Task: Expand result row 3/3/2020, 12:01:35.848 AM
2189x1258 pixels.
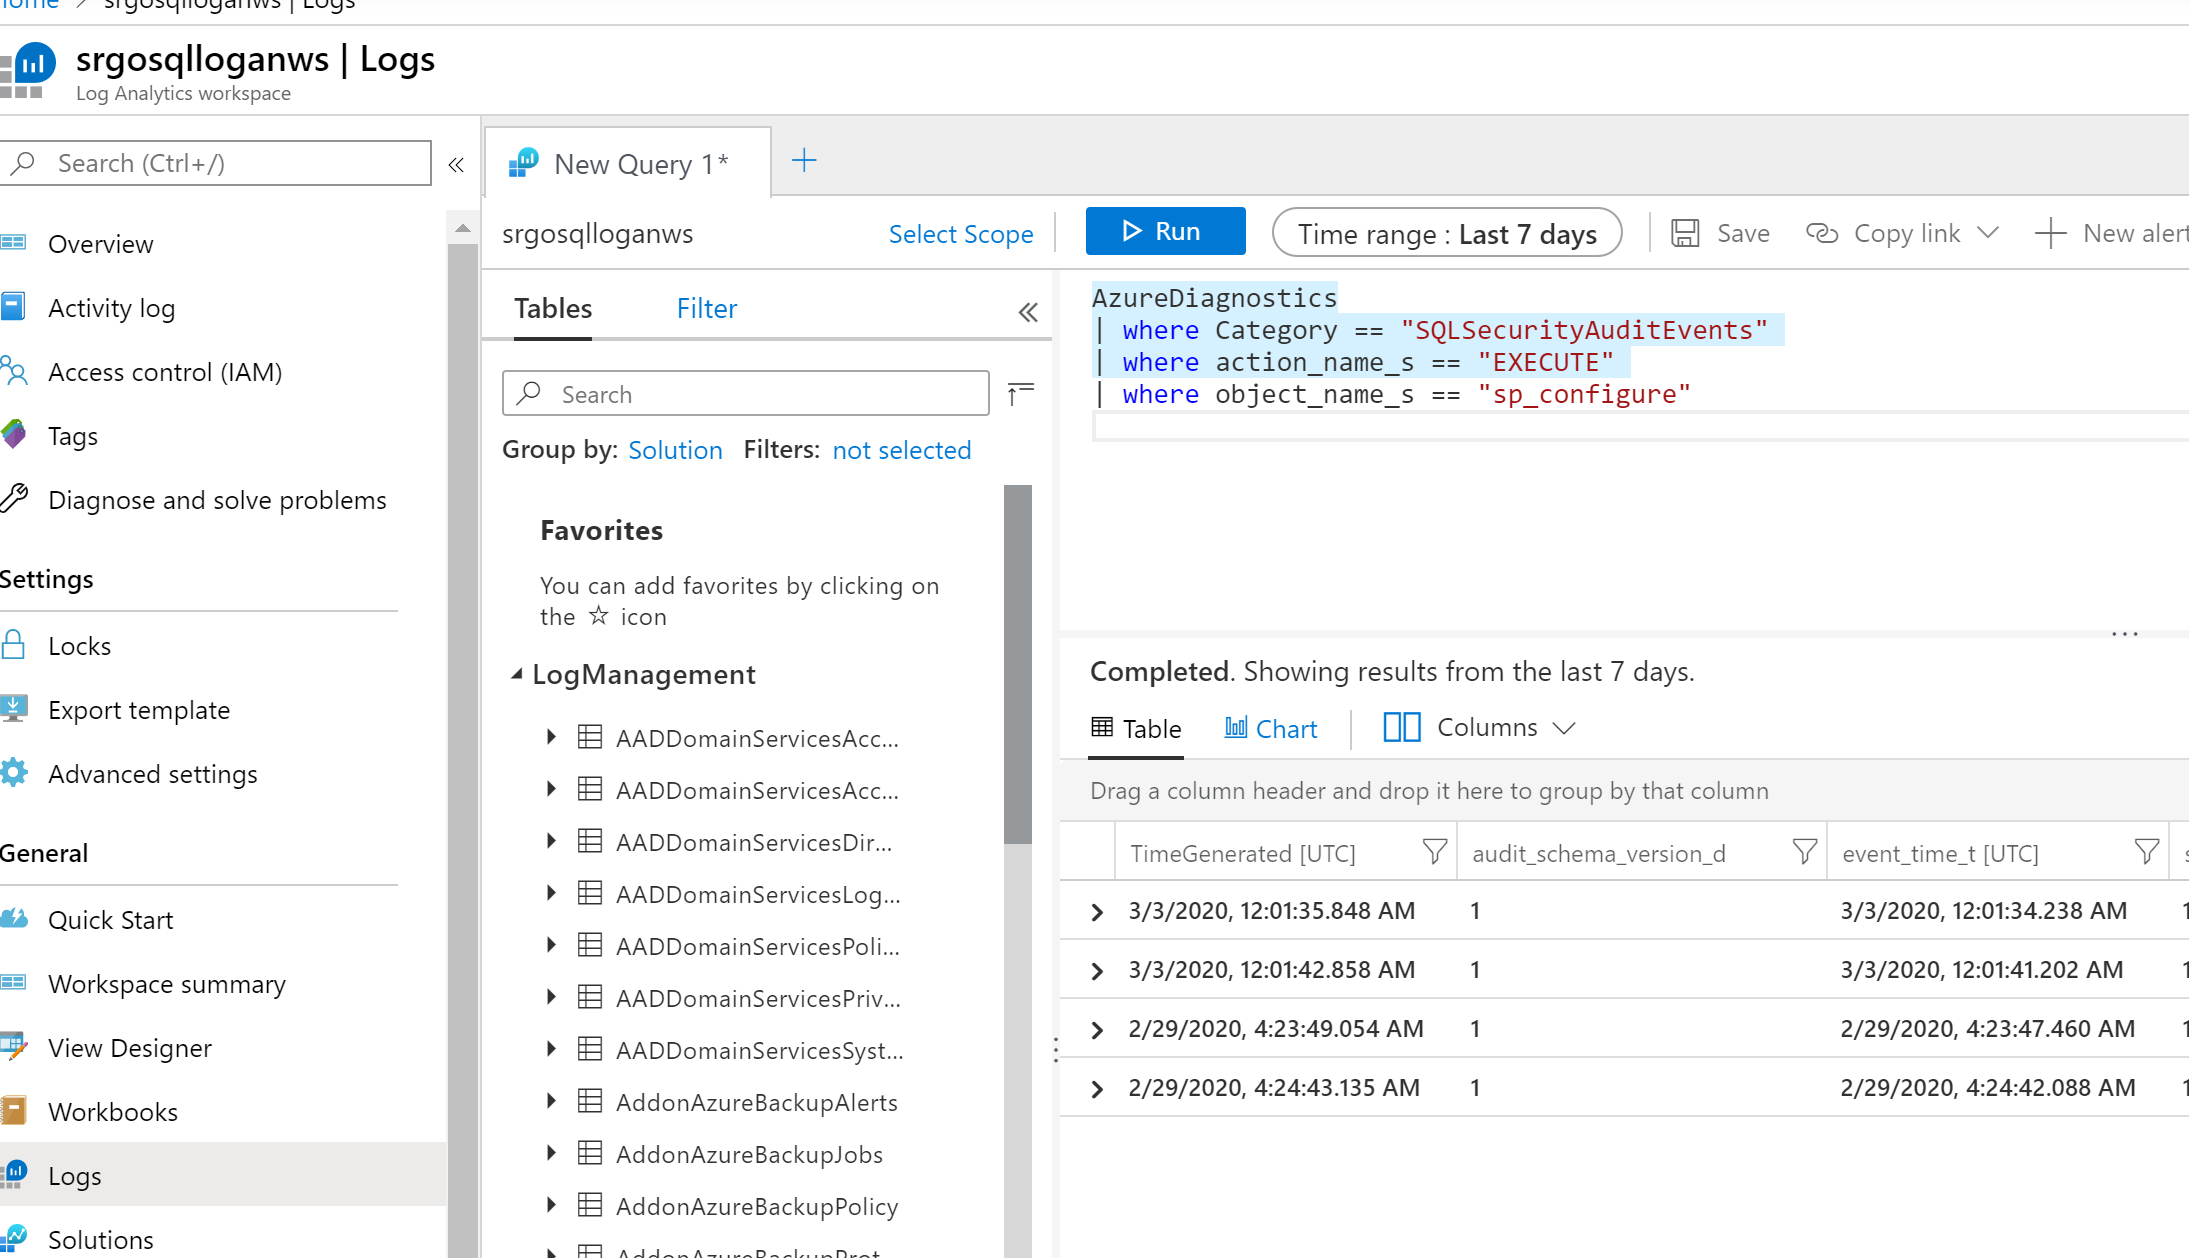Action: tap(1097, 911)
